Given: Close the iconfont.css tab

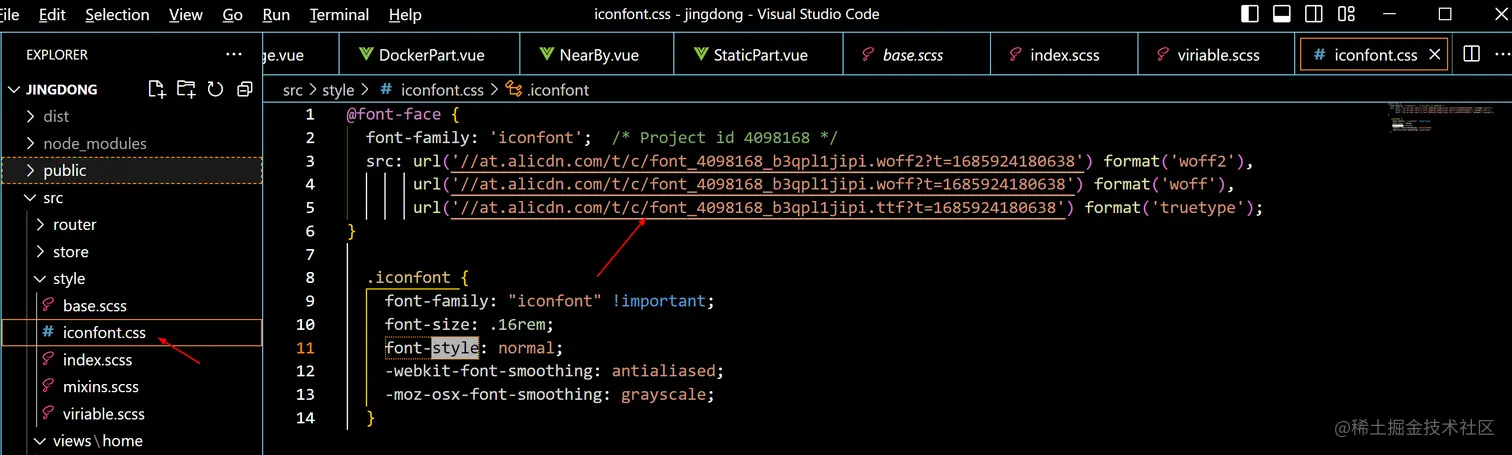Looking at the screenshot, I should 1435,55.
